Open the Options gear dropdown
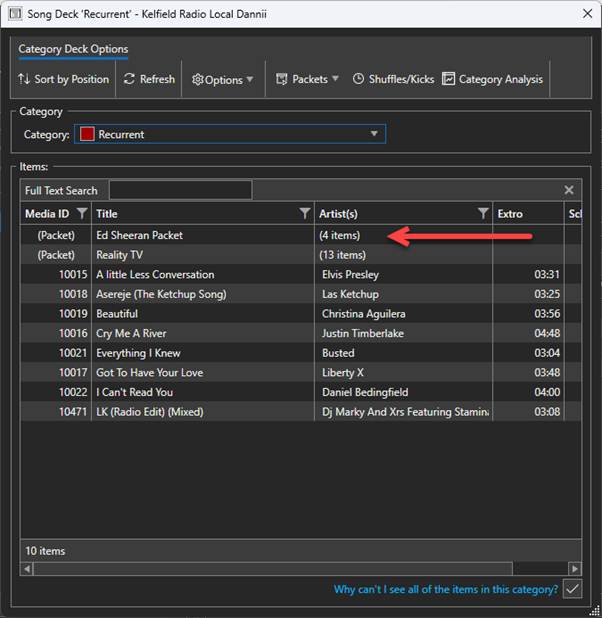The height and width of the screenshot is (618, 602). 222,80
